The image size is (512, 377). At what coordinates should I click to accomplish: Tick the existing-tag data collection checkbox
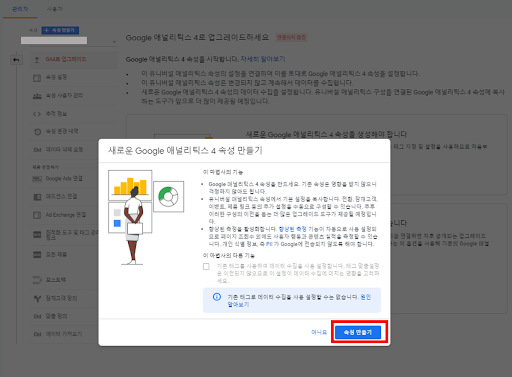[x=206, y=266]
